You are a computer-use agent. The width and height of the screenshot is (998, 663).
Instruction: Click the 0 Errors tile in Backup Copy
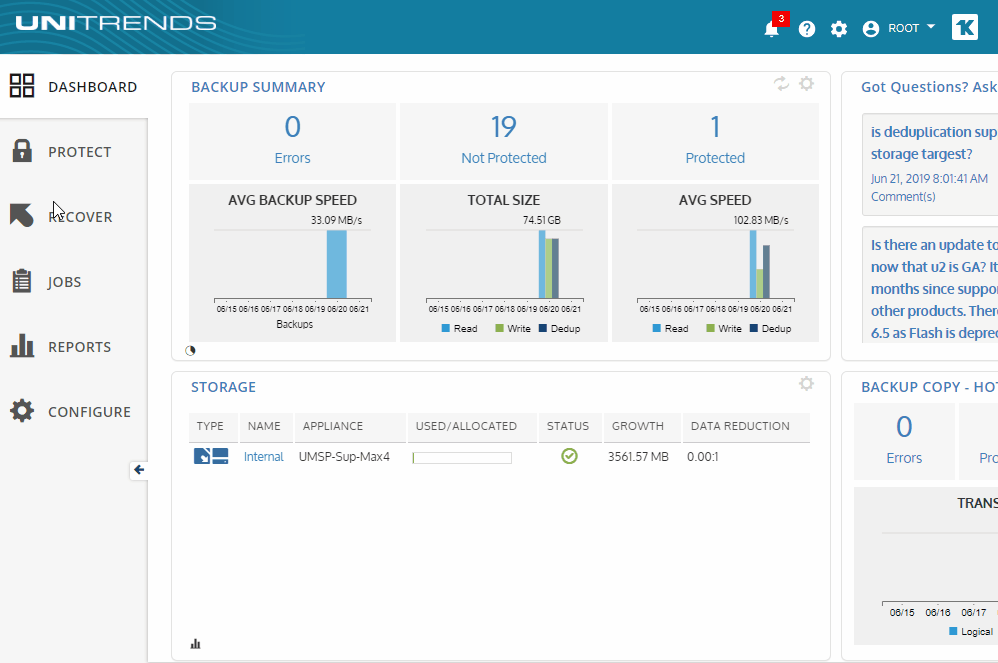904,441
